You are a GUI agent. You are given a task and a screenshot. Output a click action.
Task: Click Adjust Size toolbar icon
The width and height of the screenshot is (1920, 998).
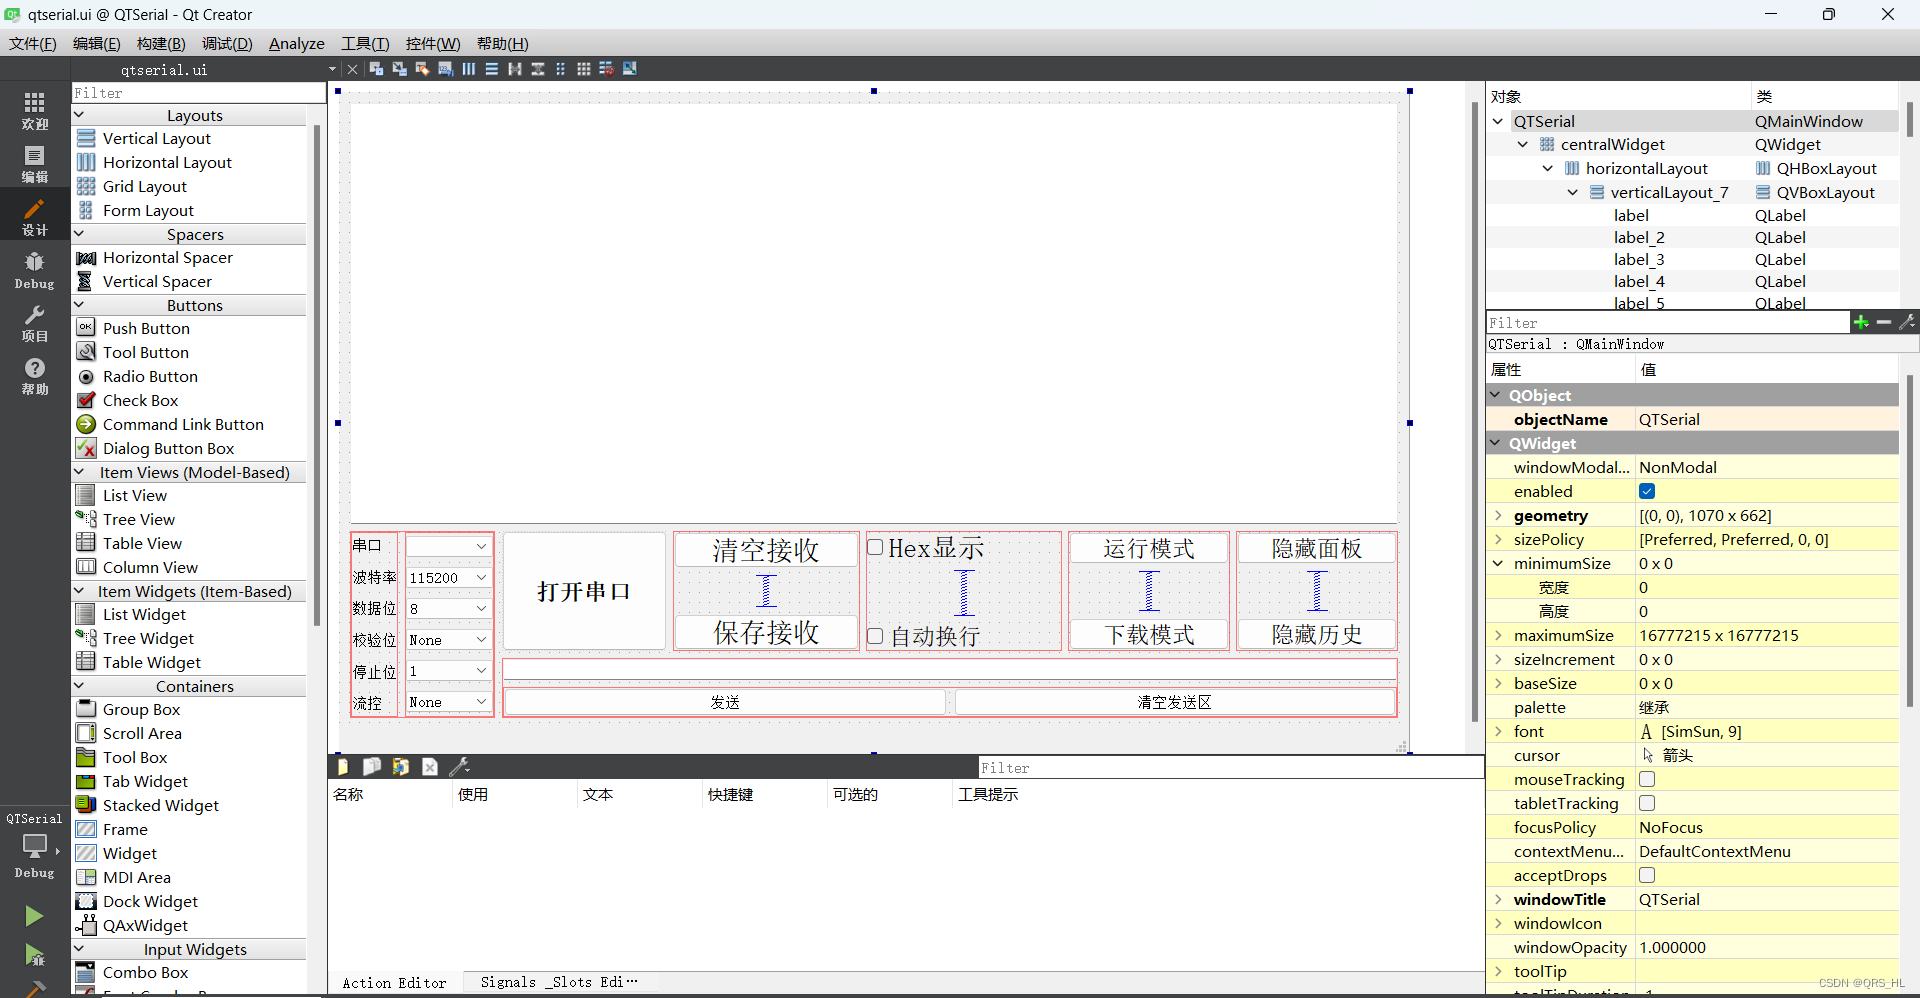coord(629,69)
